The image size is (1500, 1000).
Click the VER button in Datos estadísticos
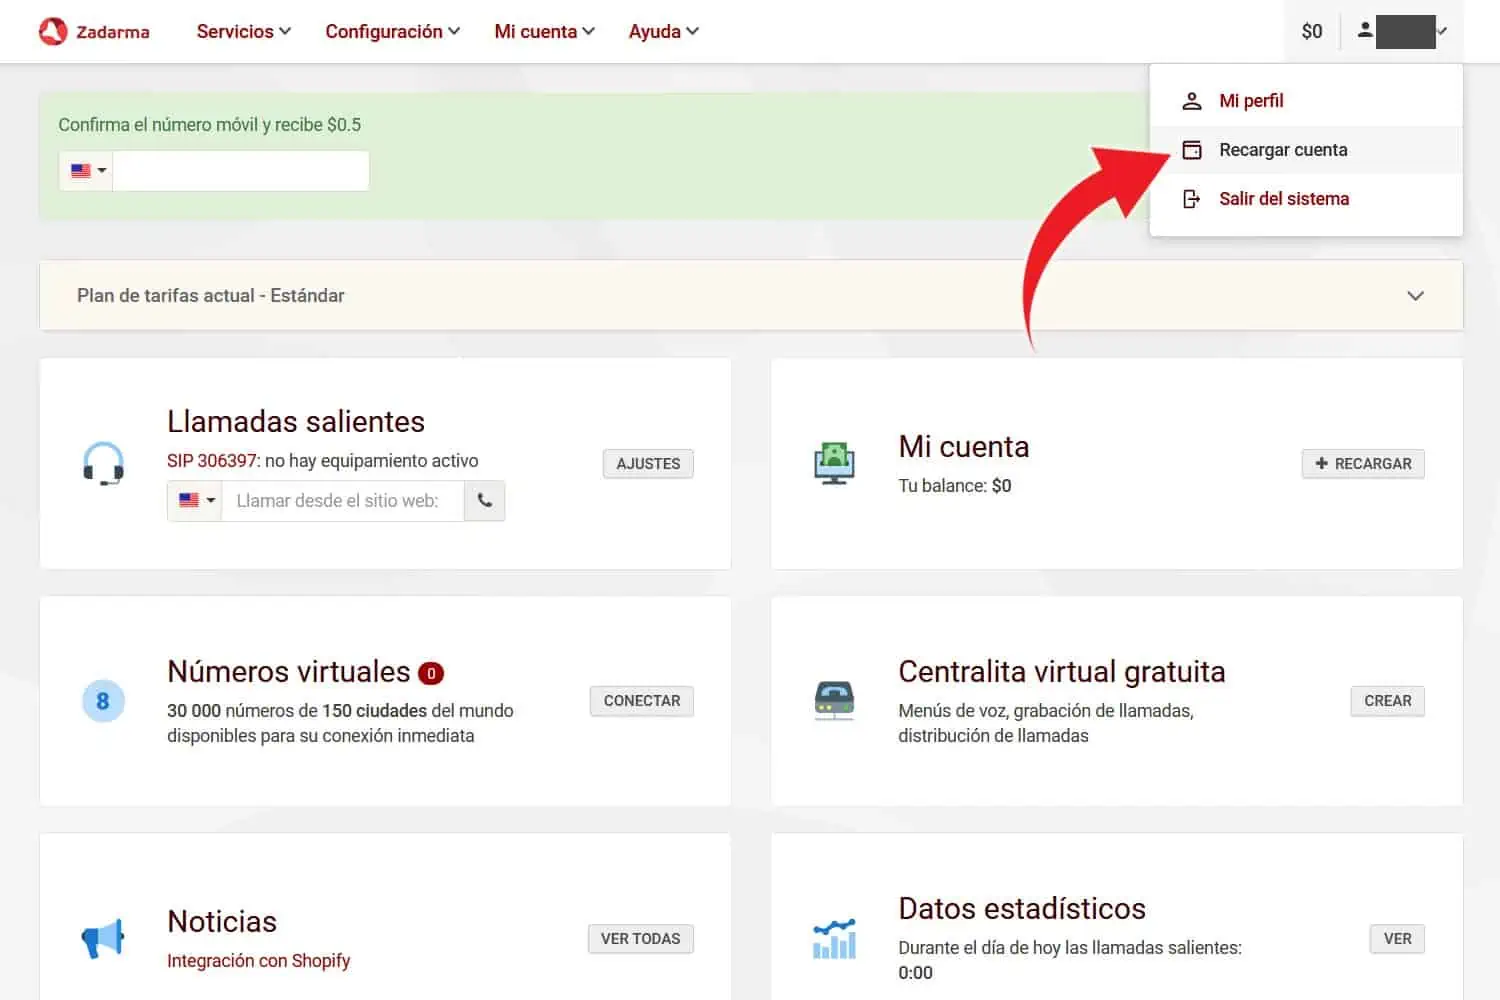(1397, 939)
